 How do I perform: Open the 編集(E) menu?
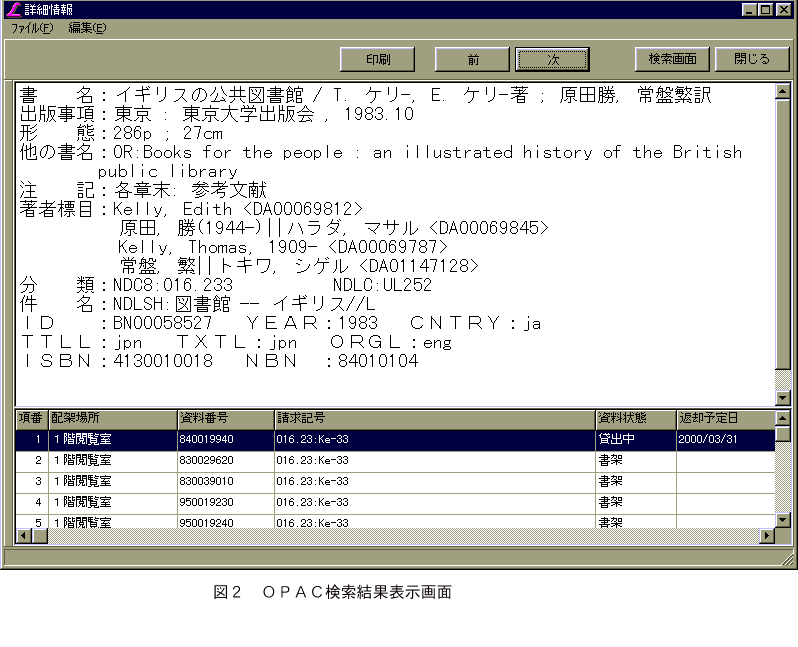pos(88,28)
